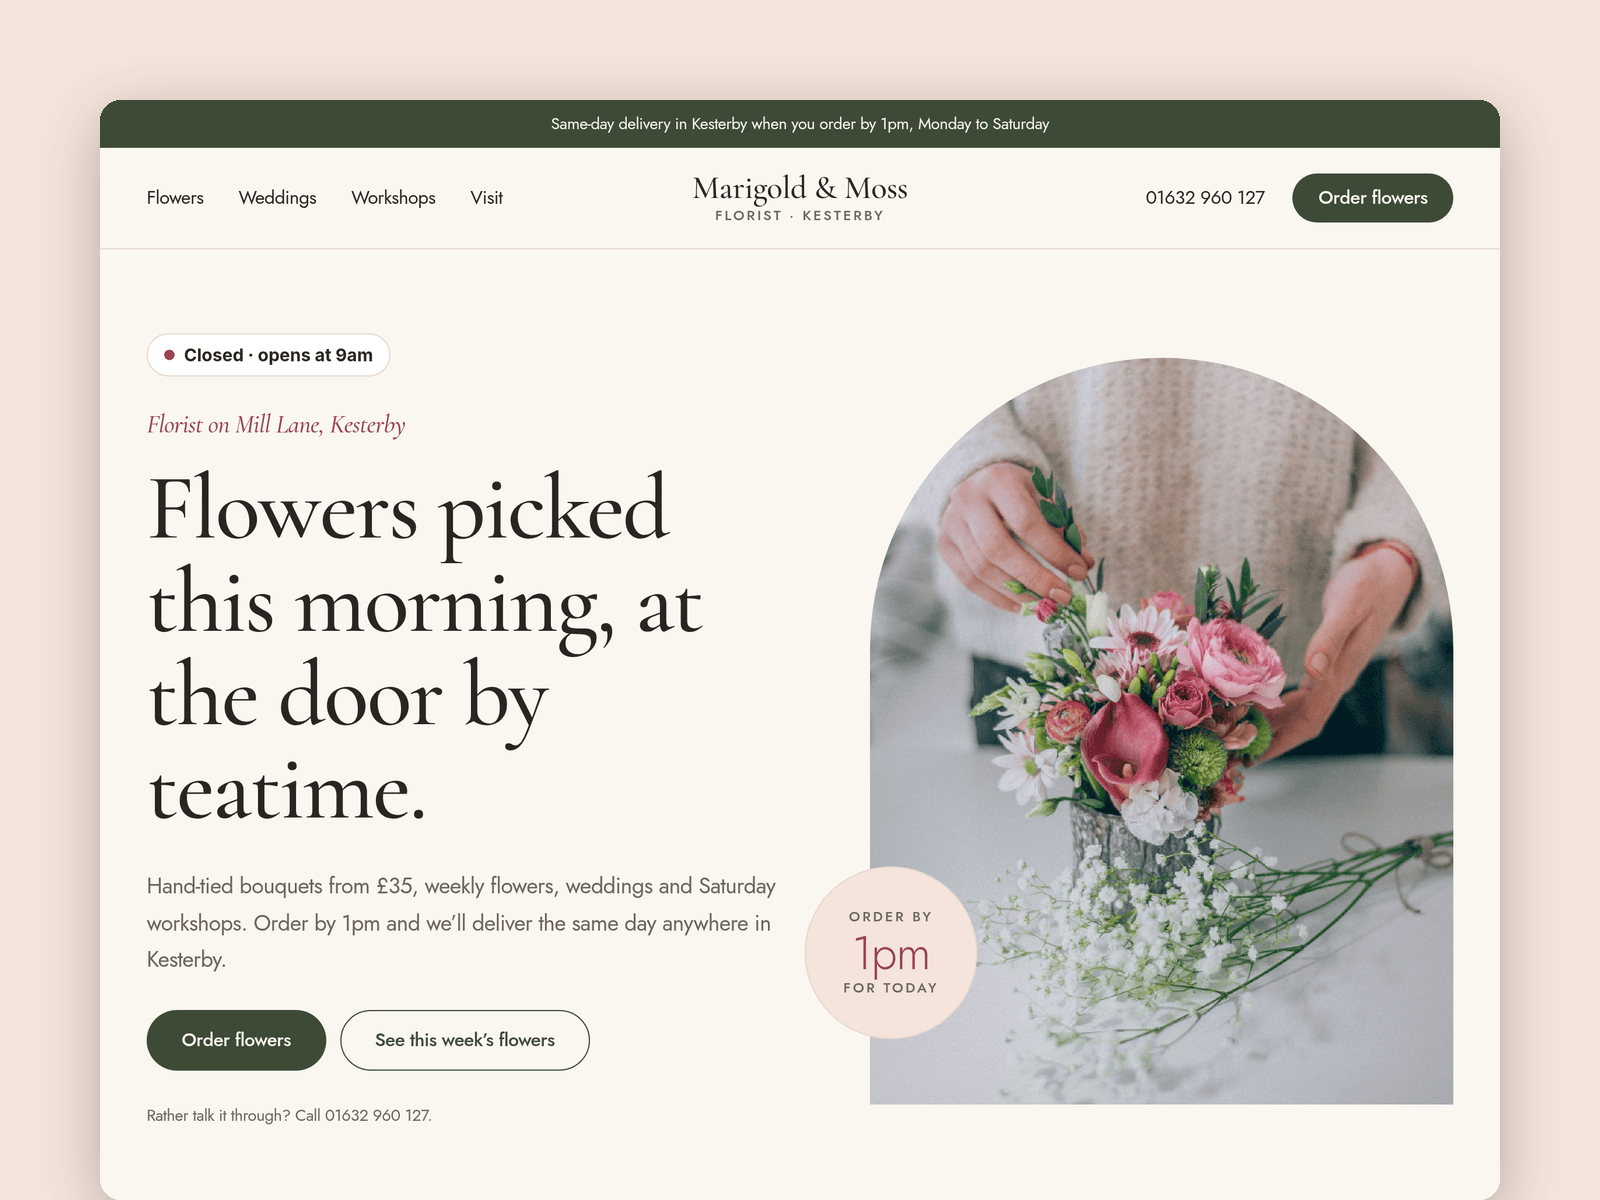1600x1200 pixels.
Task: Open the Flowers nav menu item
Action: click(x=175, y=198)
